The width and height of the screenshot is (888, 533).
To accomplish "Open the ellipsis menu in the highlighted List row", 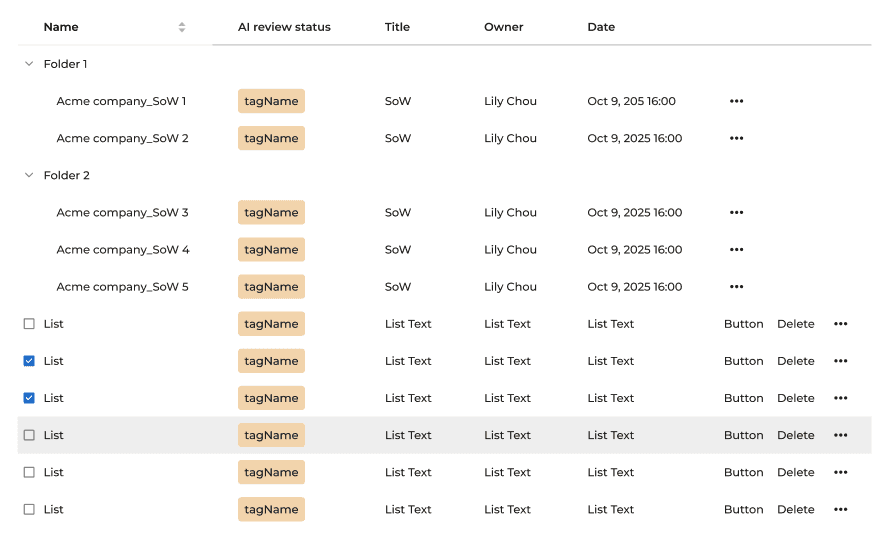I will pyautogui.click(x=840, y=435).
